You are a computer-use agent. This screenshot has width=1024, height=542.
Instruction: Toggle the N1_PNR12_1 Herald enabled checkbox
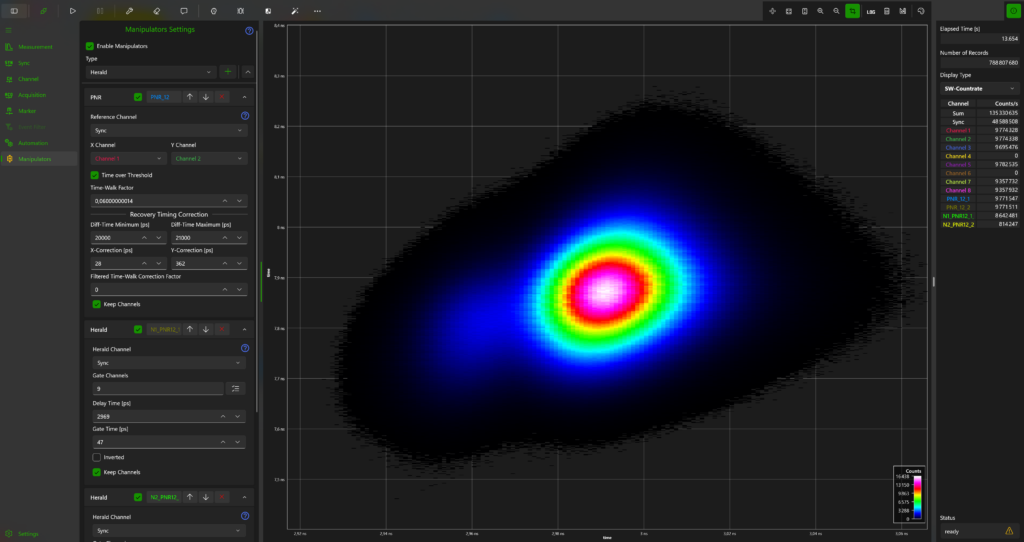[x=138, y=330]
